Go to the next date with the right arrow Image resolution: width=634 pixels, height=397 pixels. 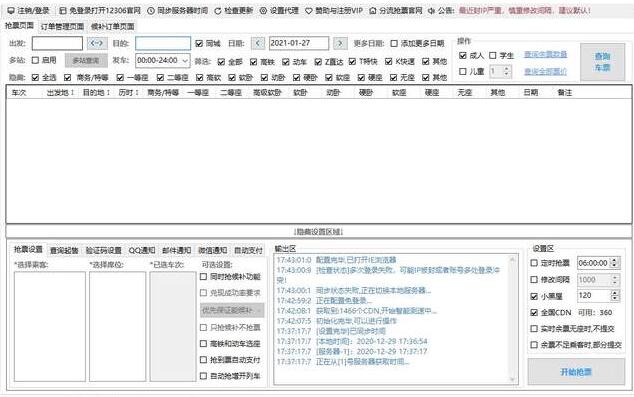(340, 43)
